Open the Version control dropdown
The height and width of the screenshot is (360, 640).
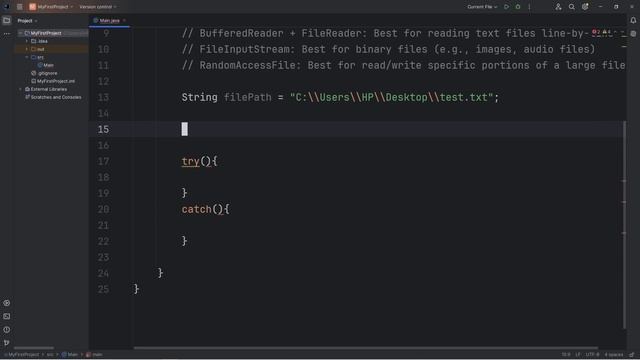[98, 7]
